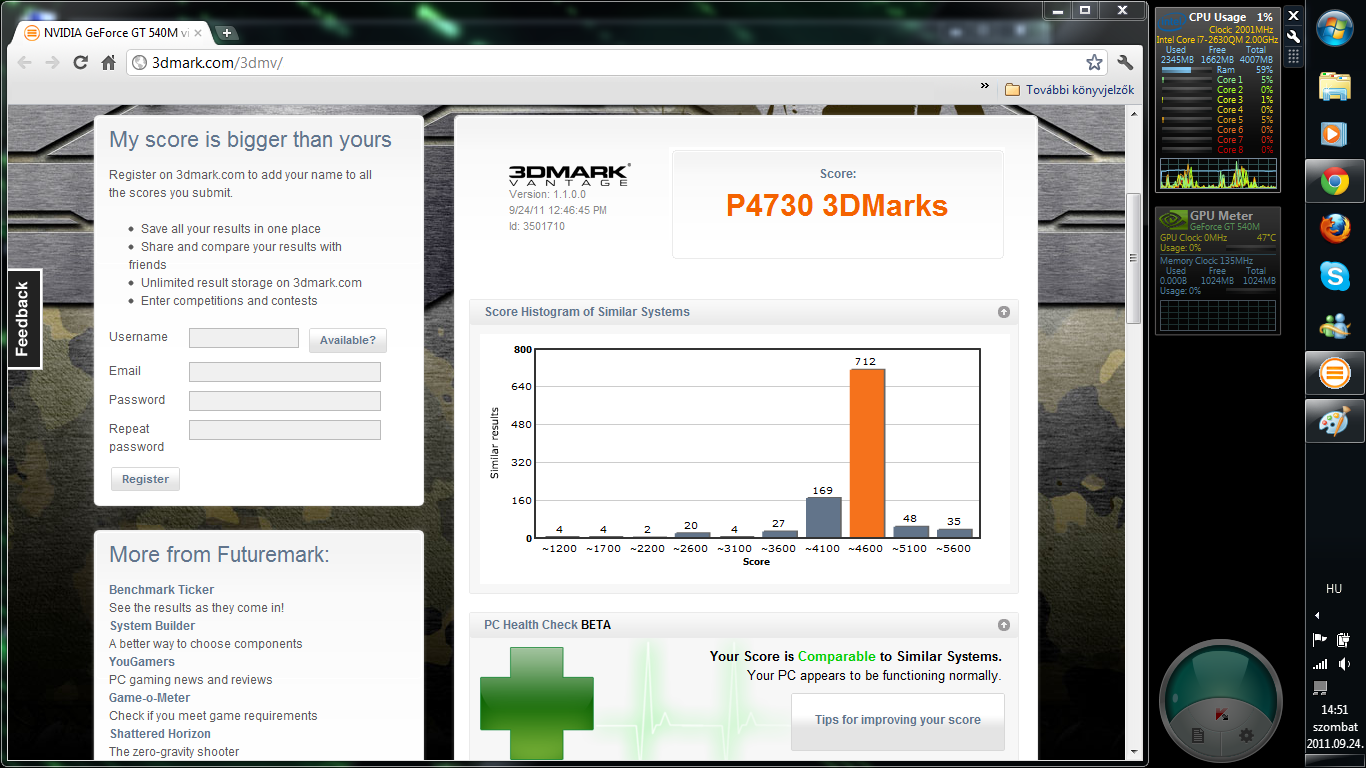Click the 169 histogram bar at ~4100
The image size is (1366, 768).
[x=823, y=517]
